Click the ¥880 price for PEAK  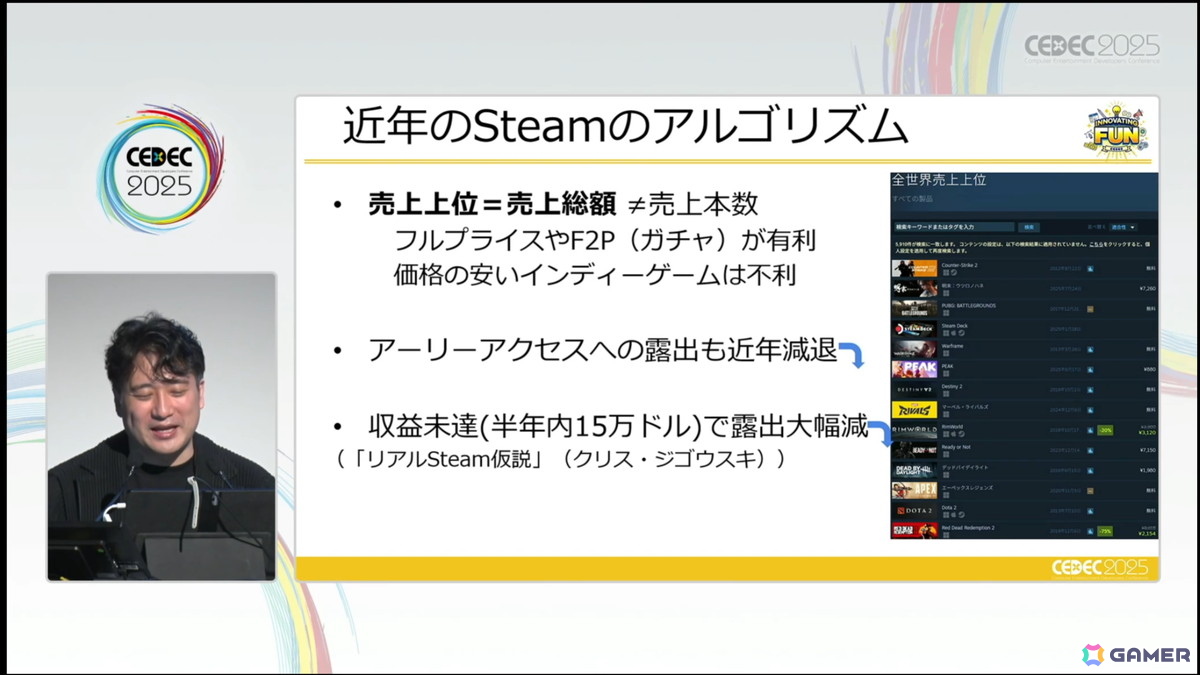[x=1149, y=369]
